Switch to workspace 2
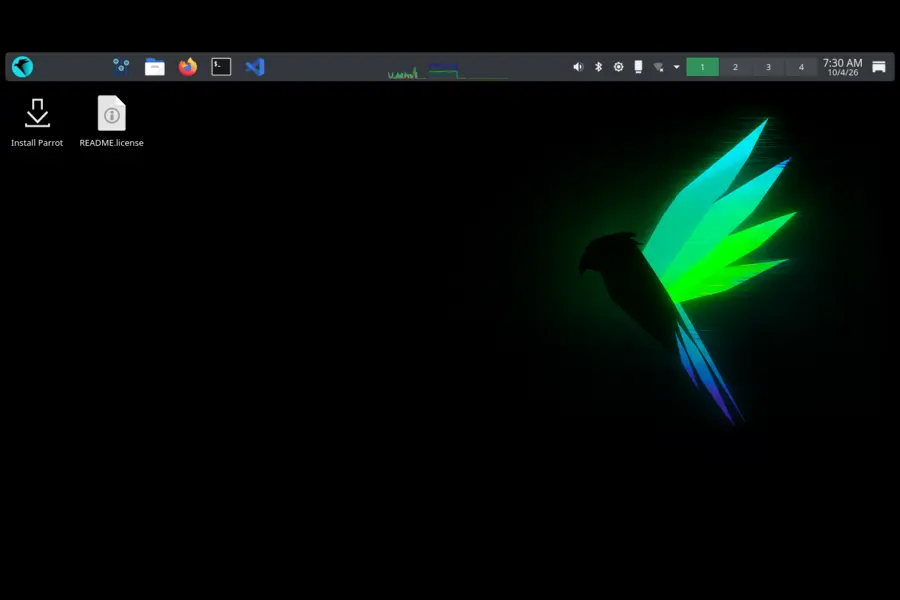Viewport: 900px width, 600px height. tap(735, 67)
